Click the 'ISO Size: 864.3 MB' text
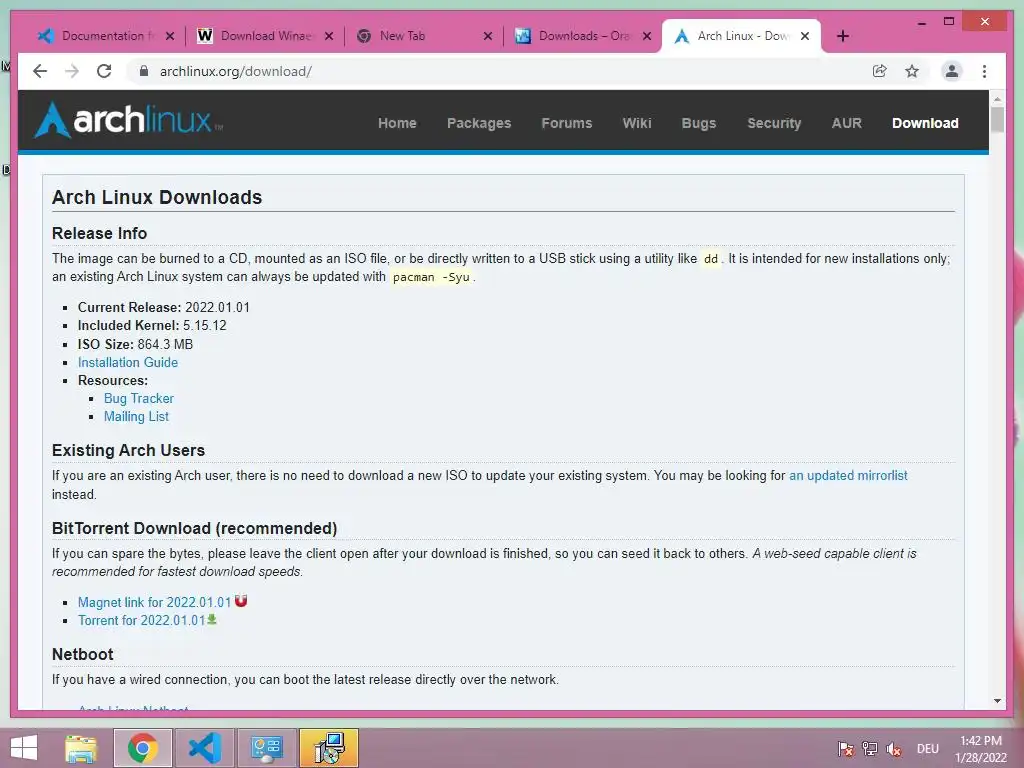1024x768 pixels. (135, 344)
